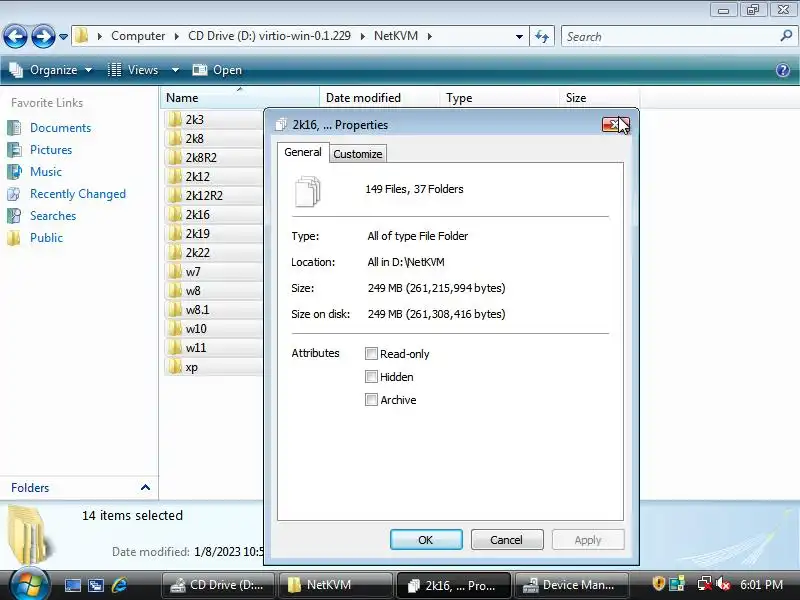Click the muted volume tray icon
800x600 pixels.
pos(722,585)
